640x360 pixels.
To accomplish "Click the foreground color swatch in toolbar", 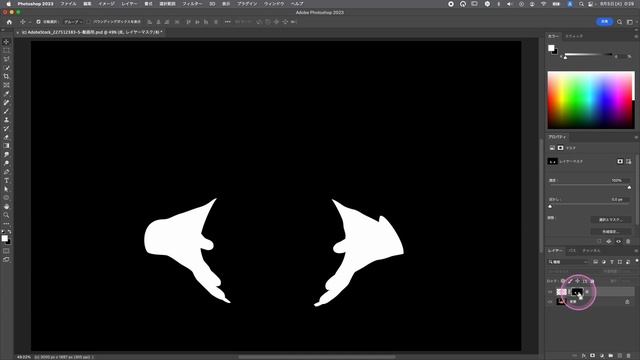I will pos(4,238).
